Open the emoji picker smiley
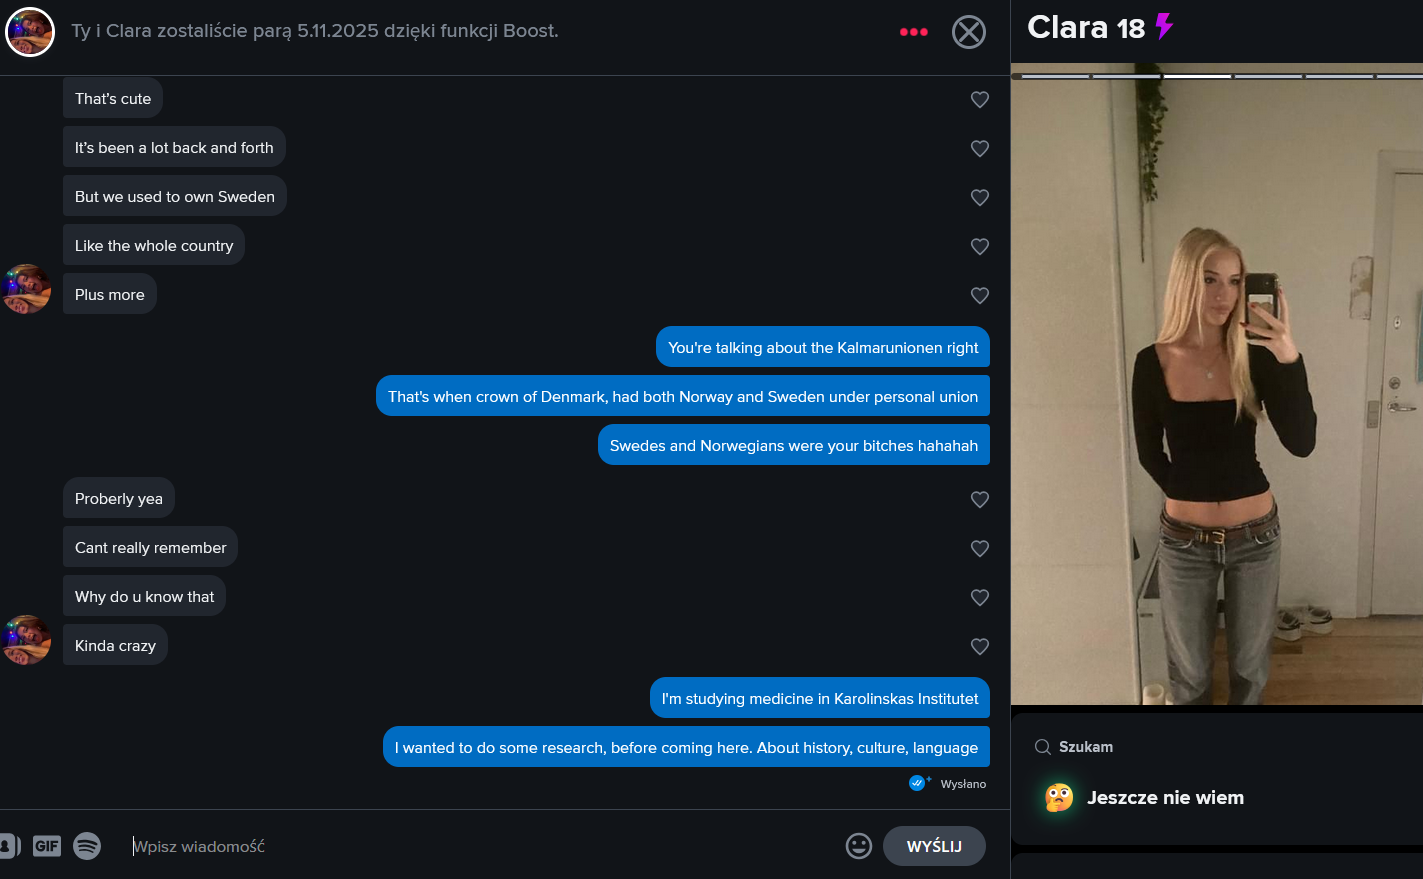This screenshot has width=1423, height=879. click(x=859, y=846)
